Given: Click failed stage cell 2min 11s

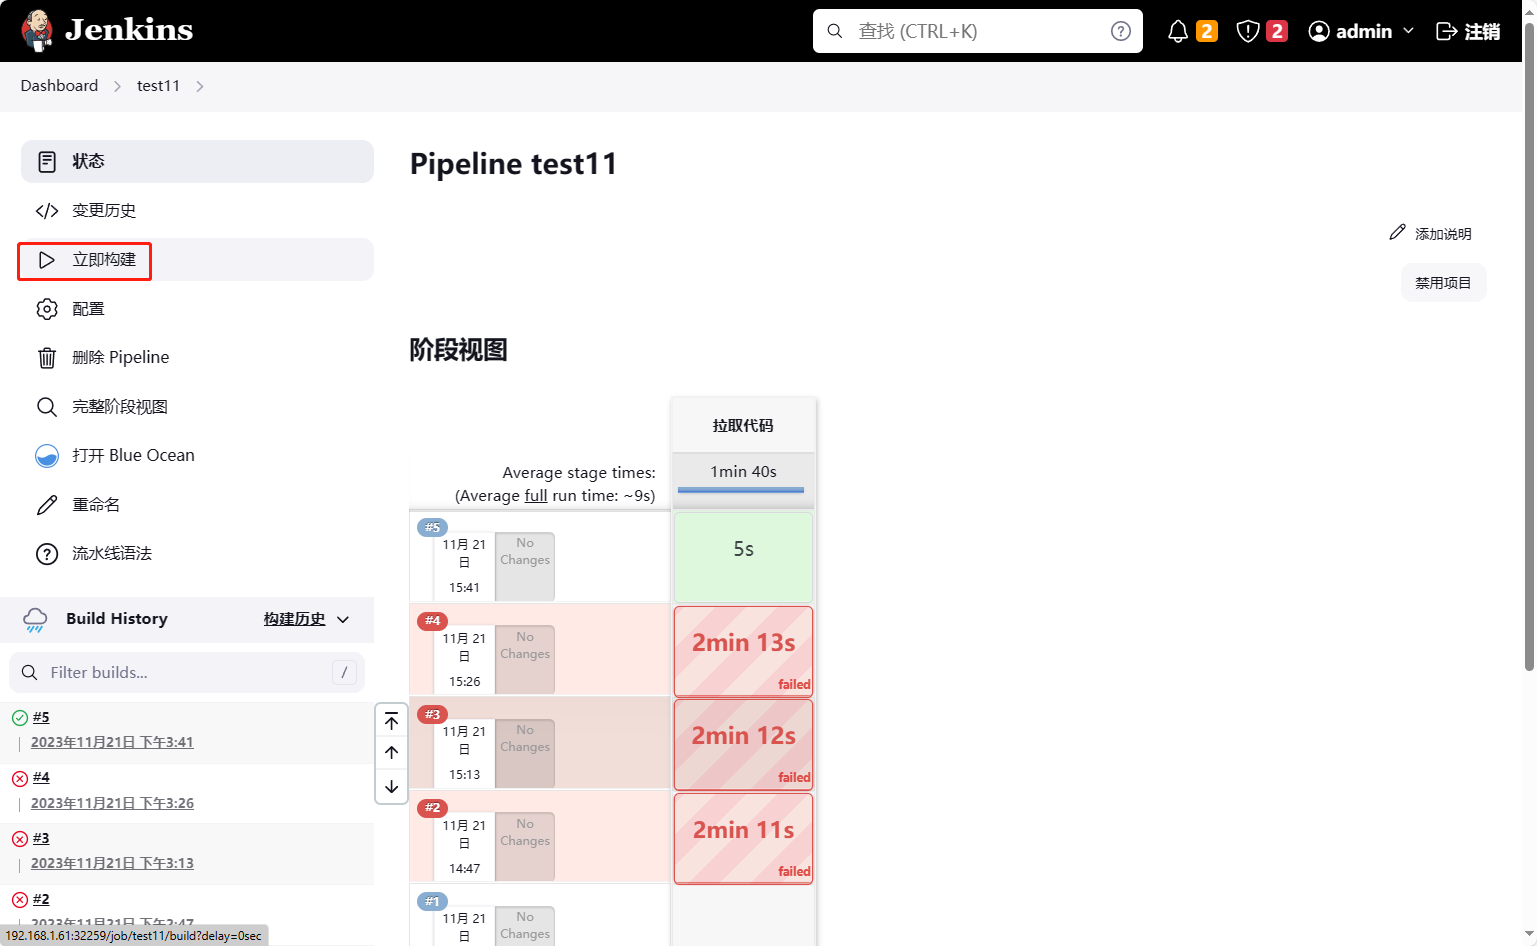Looking at the screenshot, I should (743, 838).
